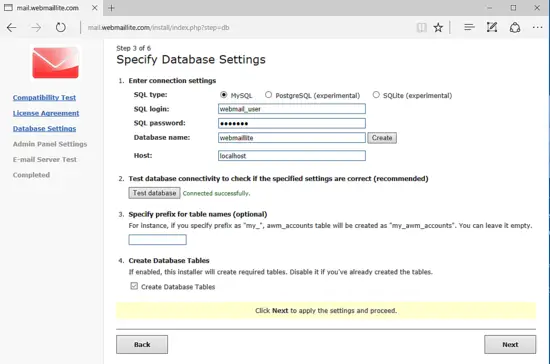The image size is (550, 364).
Task: Click the Back button
Action: (142, 344)
